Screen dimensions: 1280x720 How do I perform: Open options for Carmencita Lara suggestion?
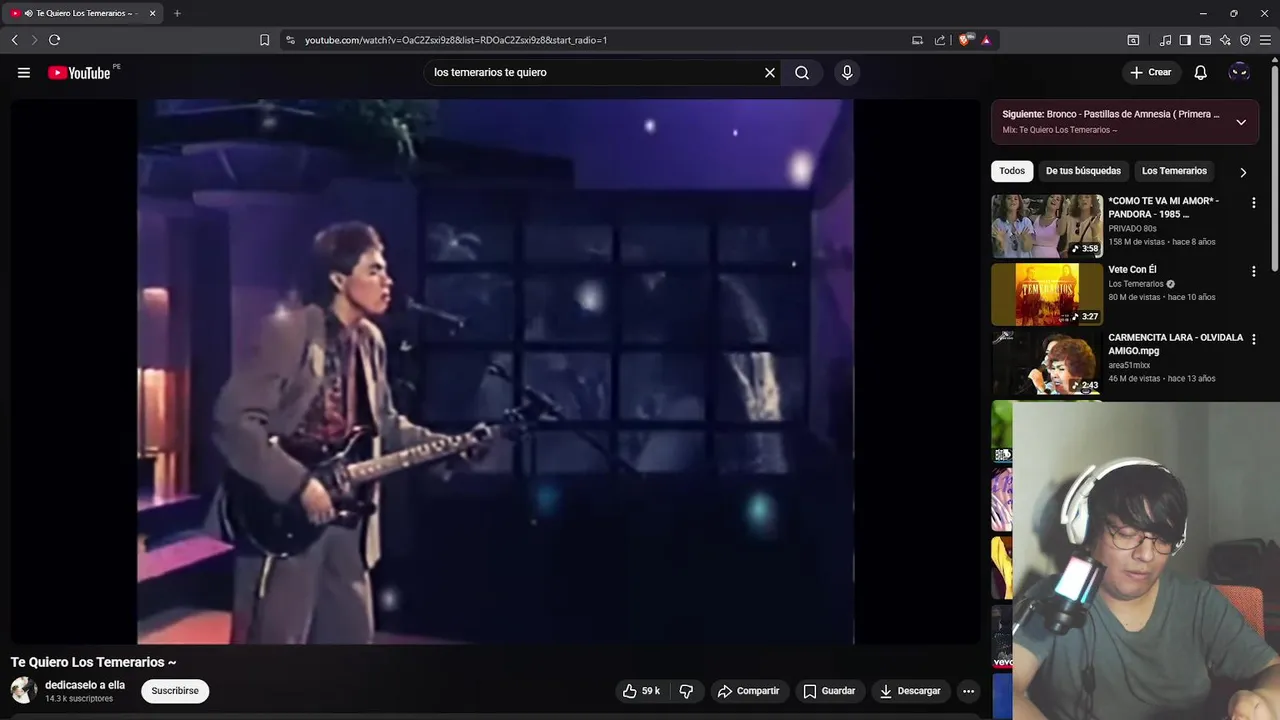1253,339
